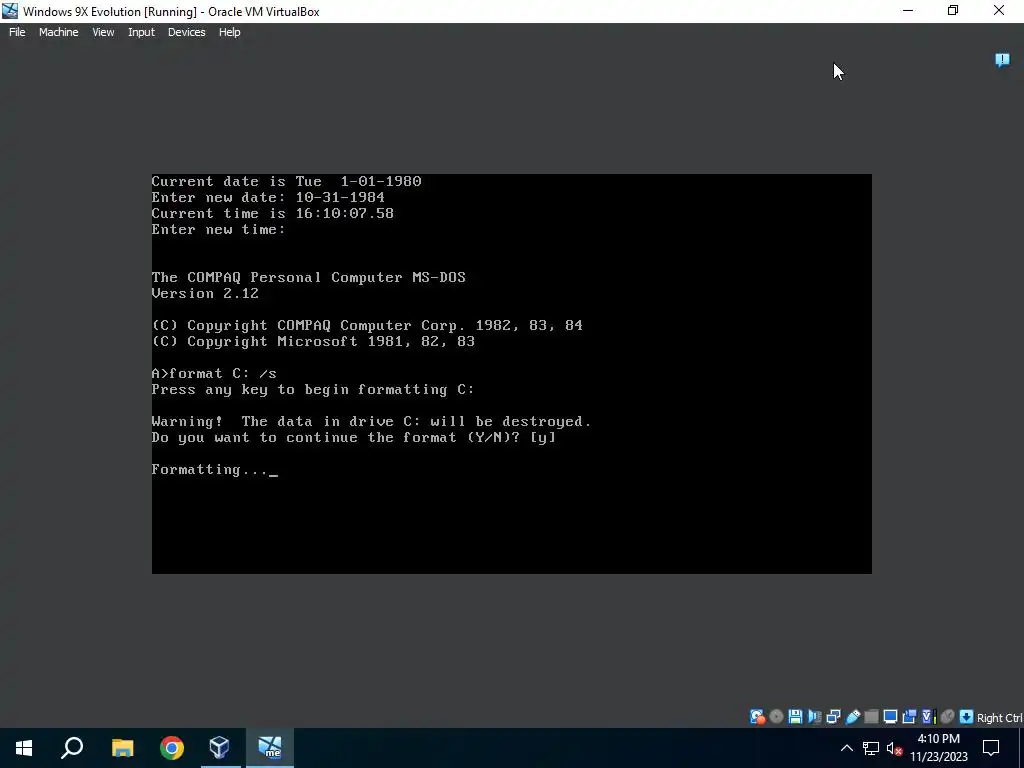Open the File menu
Viewport: 1024px width, 768px height.
tap(17, 32)
